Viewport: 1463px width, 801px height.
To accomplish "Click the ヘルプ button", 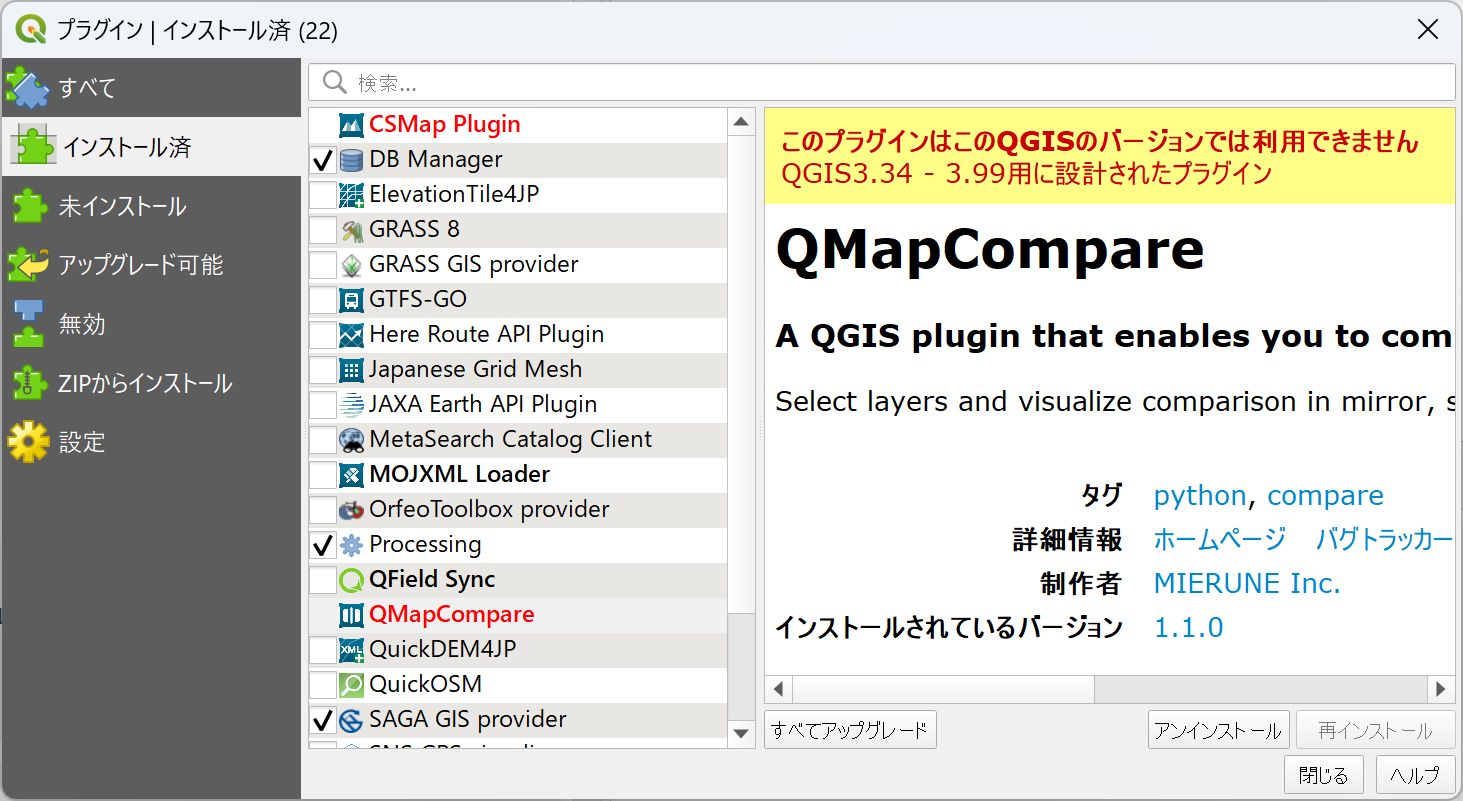I will [x=1415, y=775].
